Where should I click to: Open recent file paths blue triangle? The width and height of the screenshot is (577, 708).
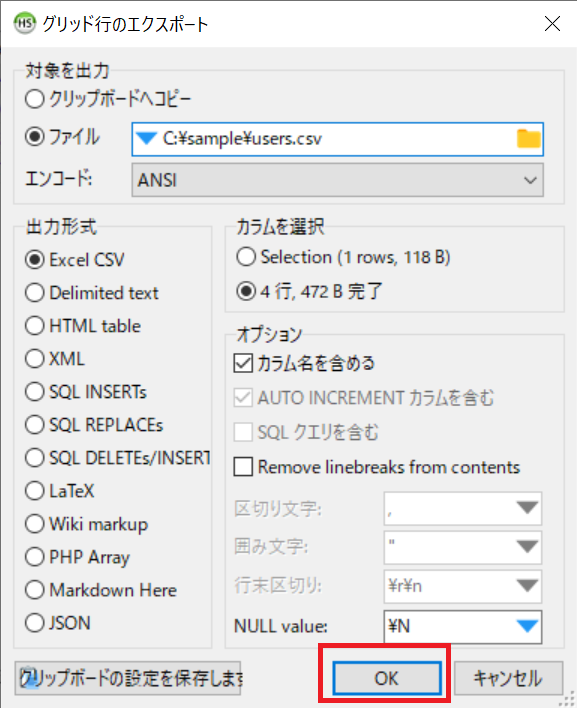point(146,139)
